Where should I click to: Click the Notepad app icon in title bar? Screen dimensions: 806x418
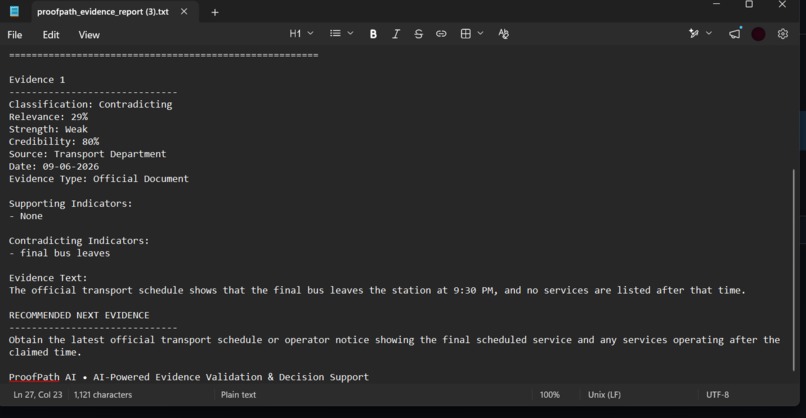(14, 11)
